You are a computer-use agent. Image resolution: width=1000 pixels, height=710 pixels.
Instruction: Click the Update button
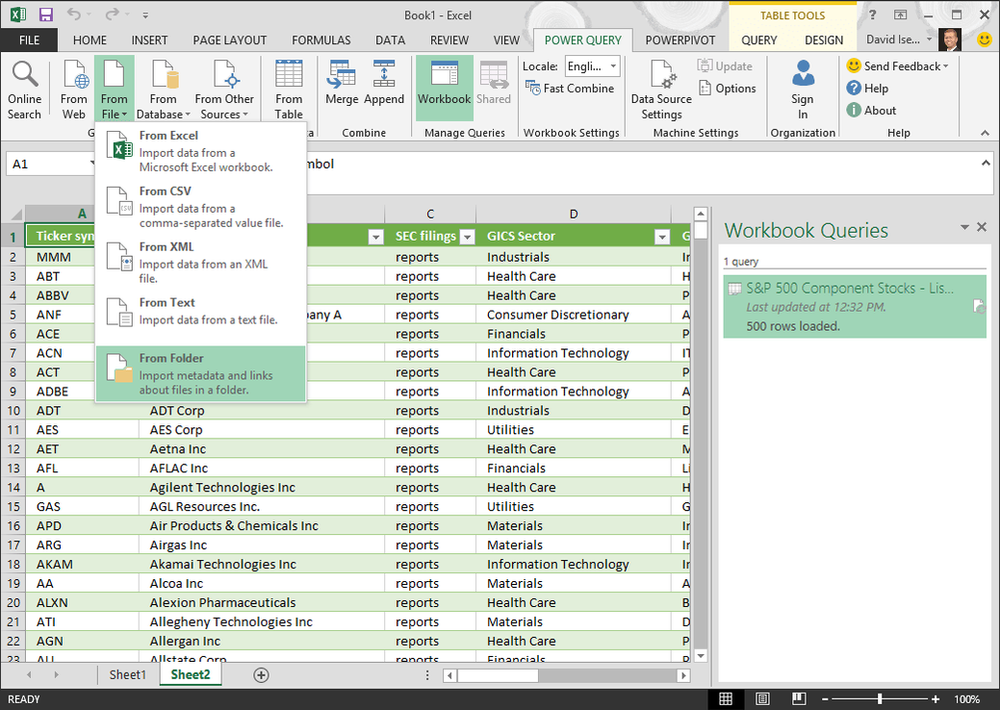click(725, 66)
